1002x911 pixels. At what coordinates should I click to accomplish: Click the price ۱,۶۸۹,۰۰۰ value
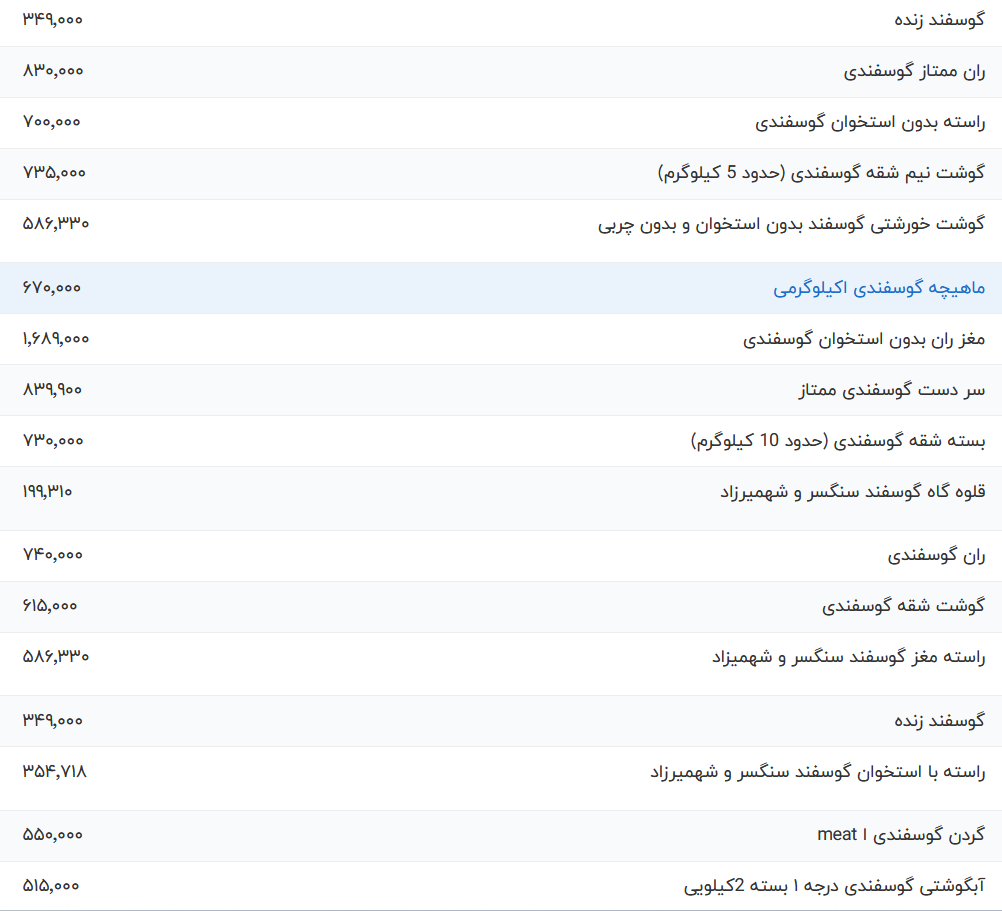click(55, 339)
